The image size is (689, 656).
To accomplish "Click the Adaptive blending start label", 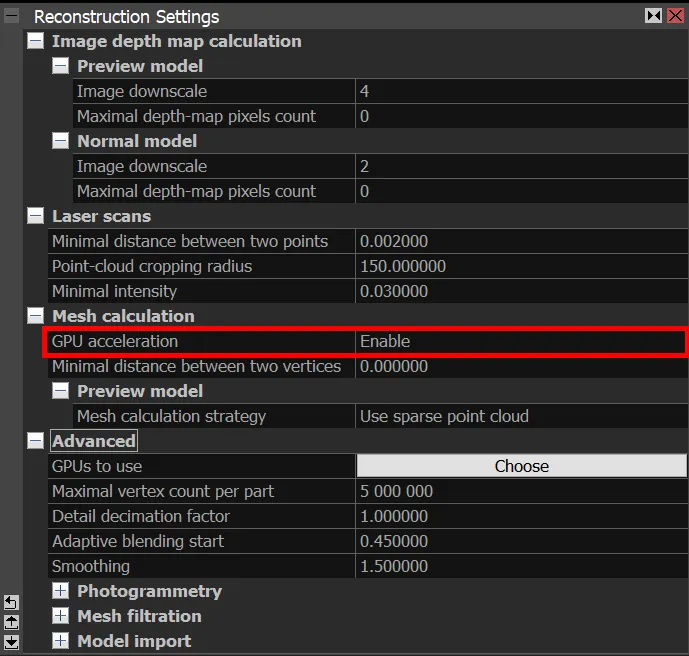I will pos(138,542).
